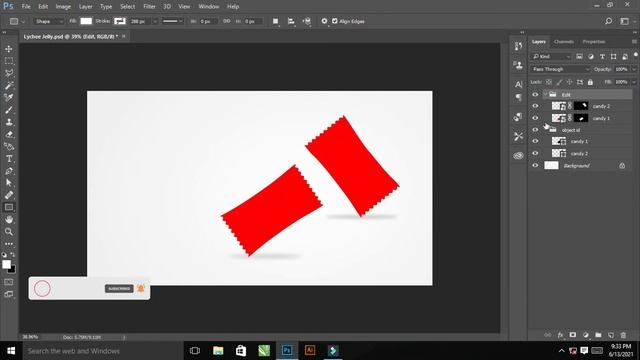Open the Filter menu
640x360 pixels.
149,7
